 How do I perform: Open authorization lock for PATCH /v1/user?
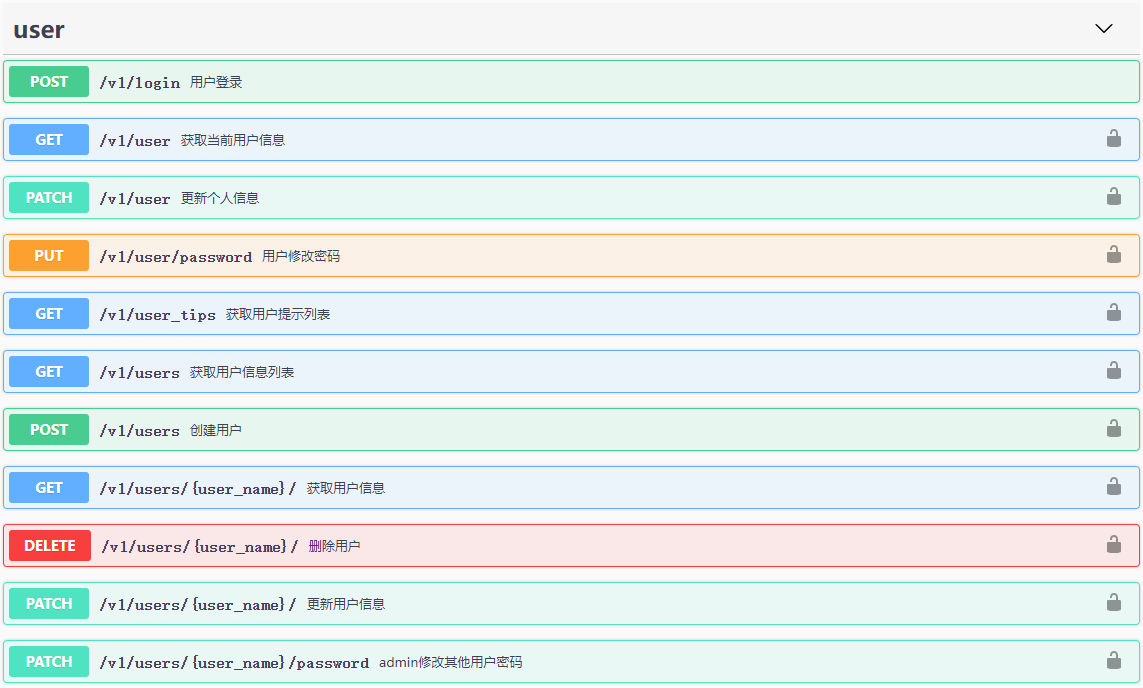click(1116, 197)
